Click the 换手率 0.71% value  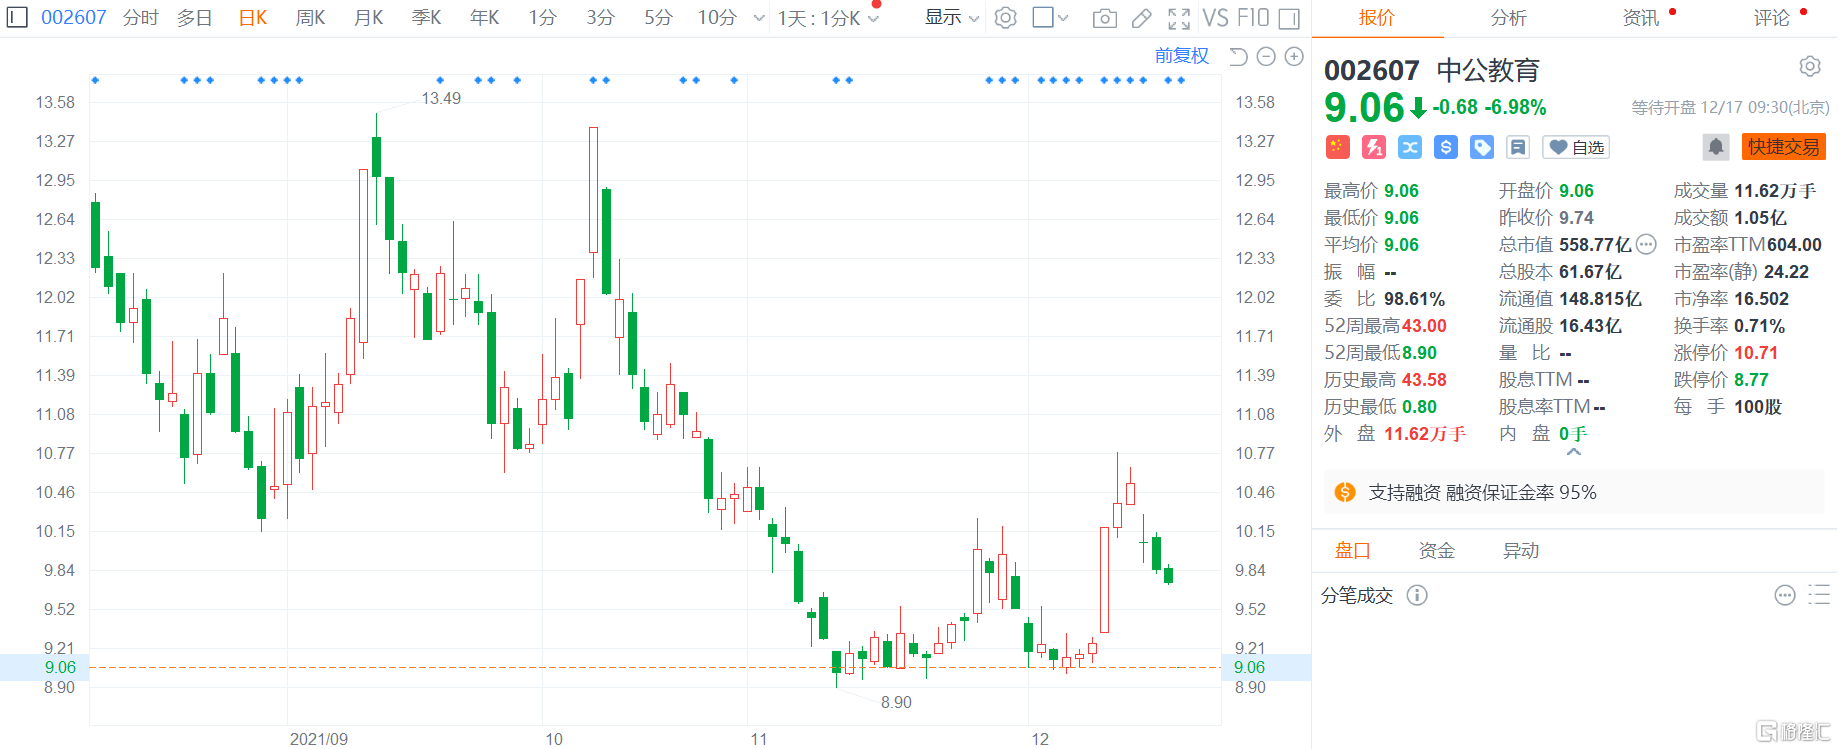(1759, 326)
